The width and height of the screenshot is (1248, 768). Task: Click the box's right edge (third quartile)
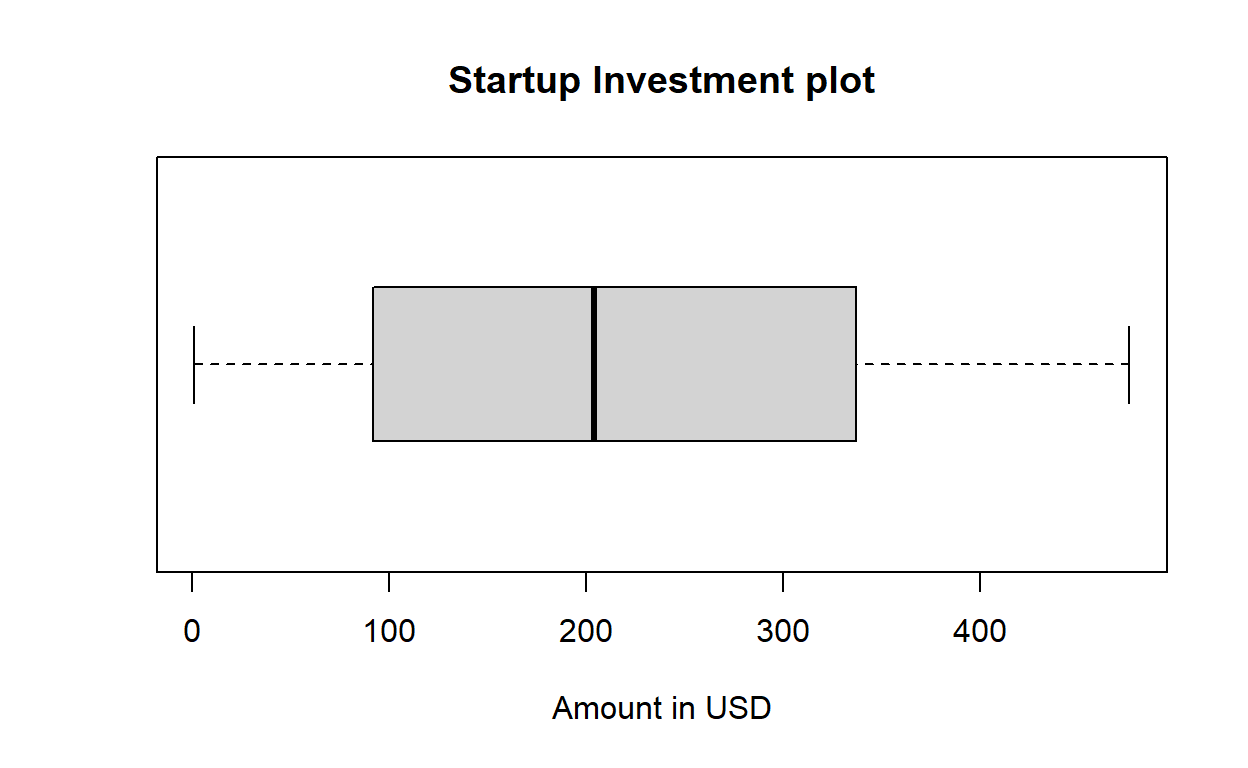tap(856, 364)
